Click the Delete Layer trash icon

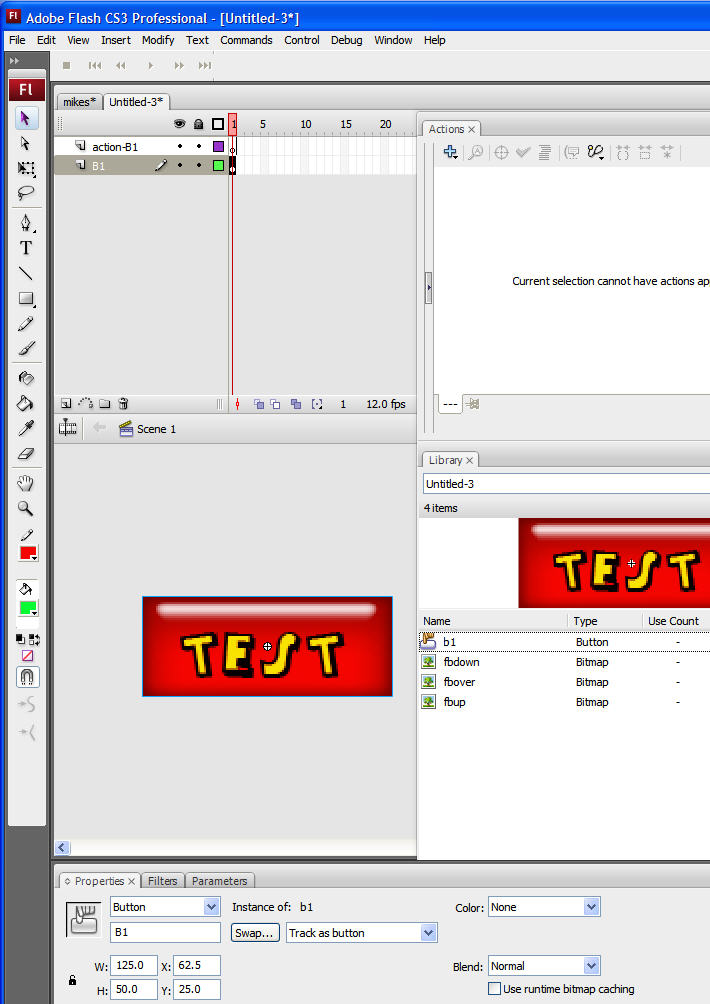(123, 404)
